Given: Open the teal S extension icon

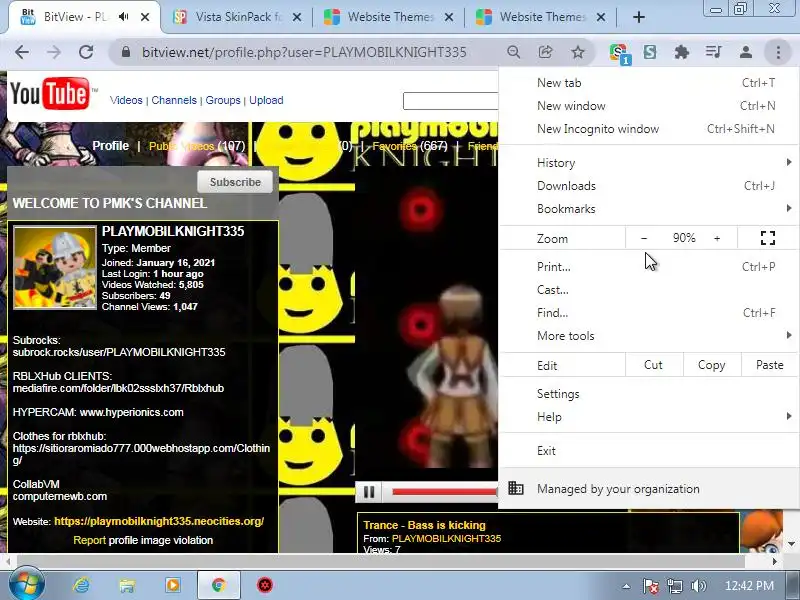Looking at the screenshot, I should click(650, 52).
